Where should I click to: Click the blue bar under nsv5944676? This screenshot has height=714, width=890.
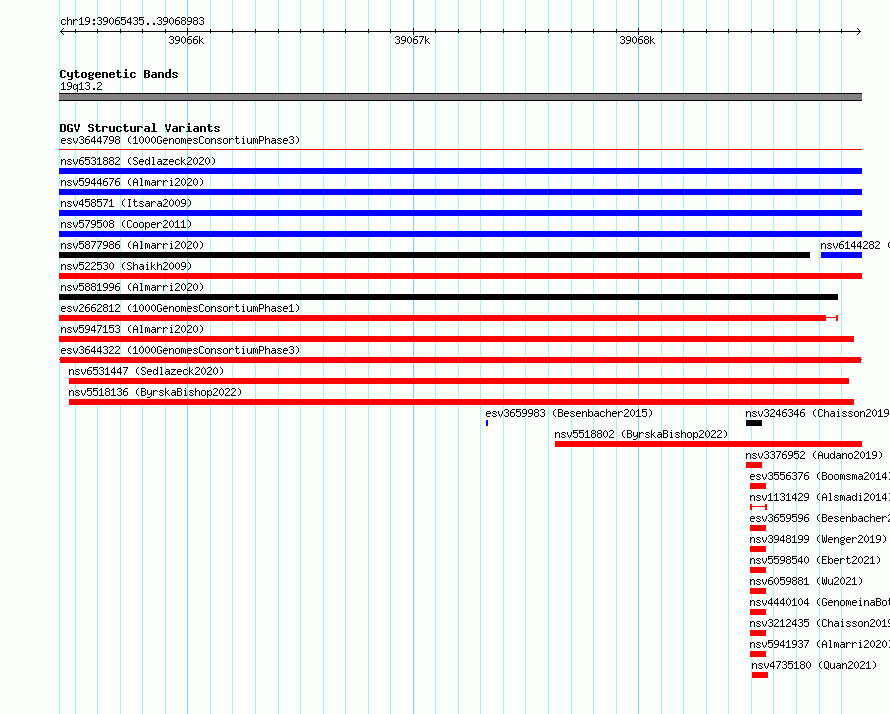pos(460,192)
